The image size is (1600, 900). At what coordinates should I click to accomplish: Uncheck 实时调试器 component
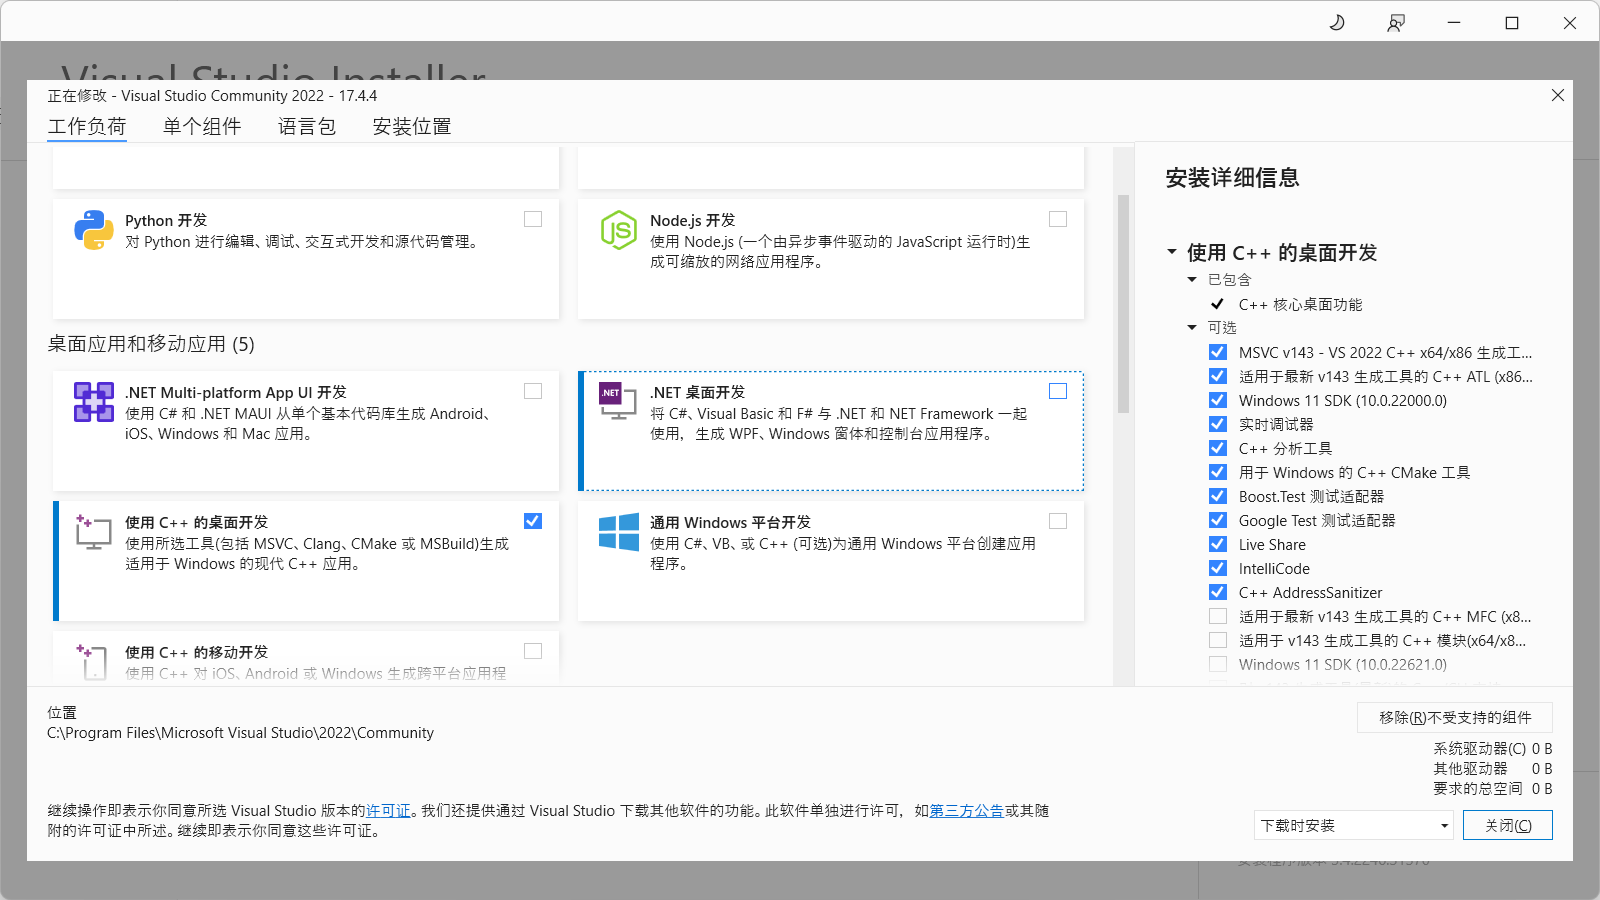click(x=1218, y=424)
